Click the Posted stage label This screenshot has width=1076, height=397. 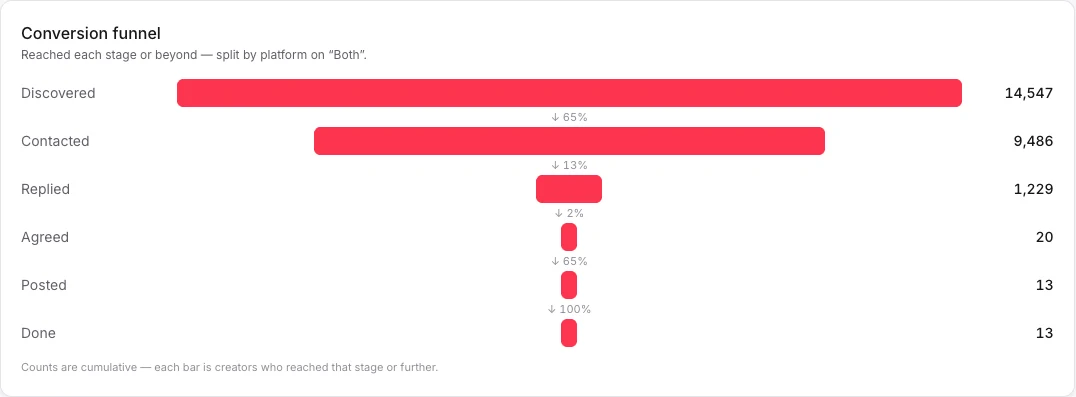[x=44, y=285]
